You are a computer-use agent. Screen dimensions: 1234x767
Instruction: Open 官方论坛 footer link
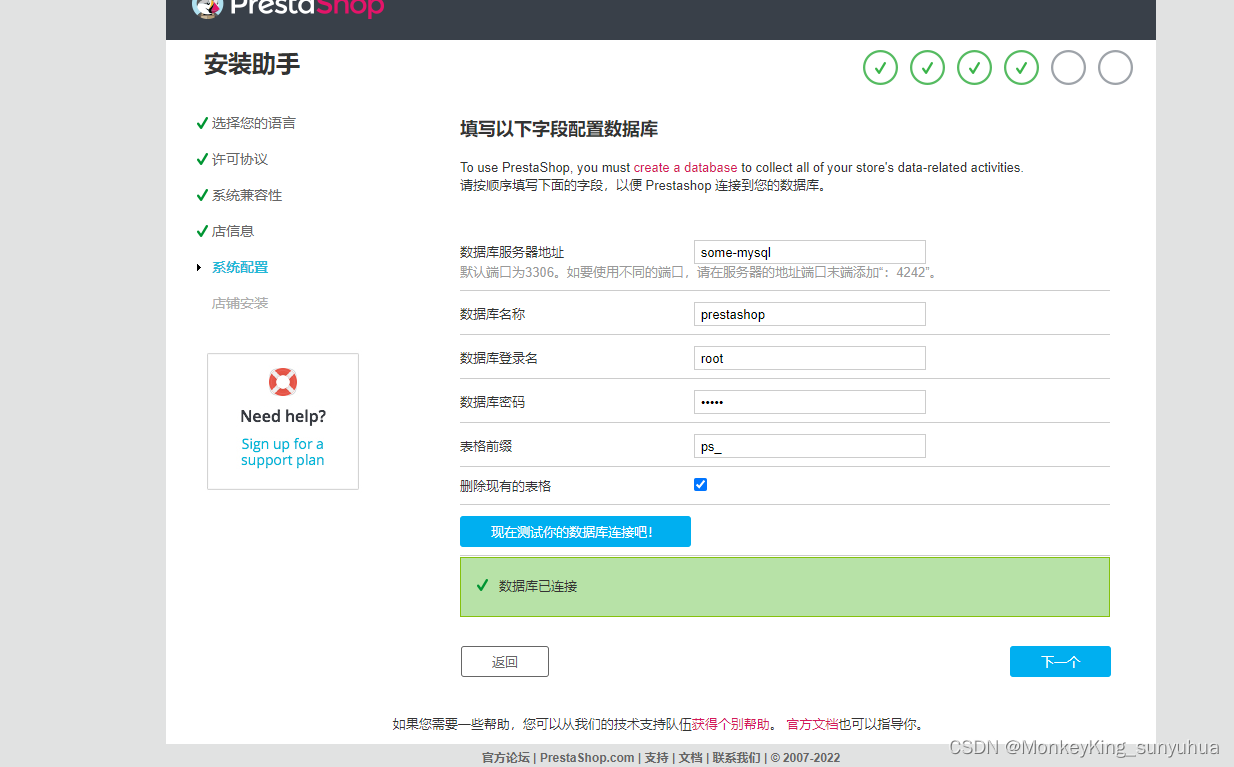pos(505,758)
